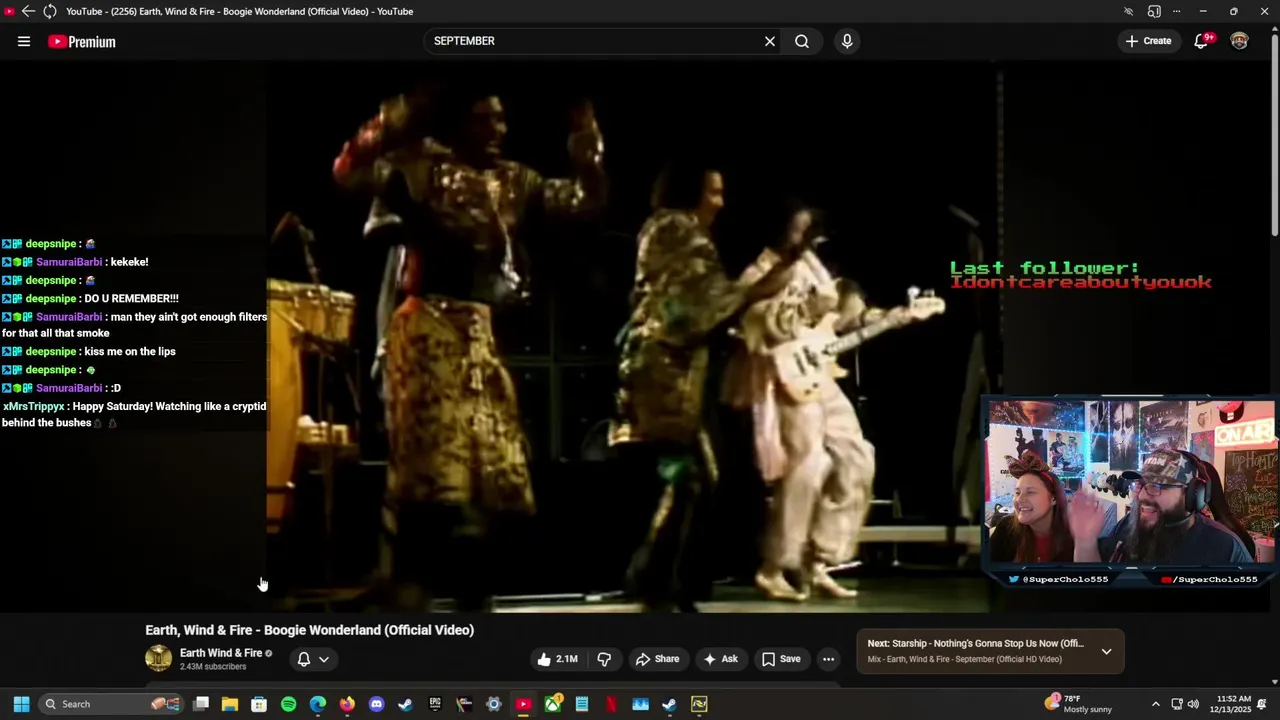This screenshot has width=1280, height=720.
Task: Click the page vertical scrollbar
Action: click(1274, 135)
